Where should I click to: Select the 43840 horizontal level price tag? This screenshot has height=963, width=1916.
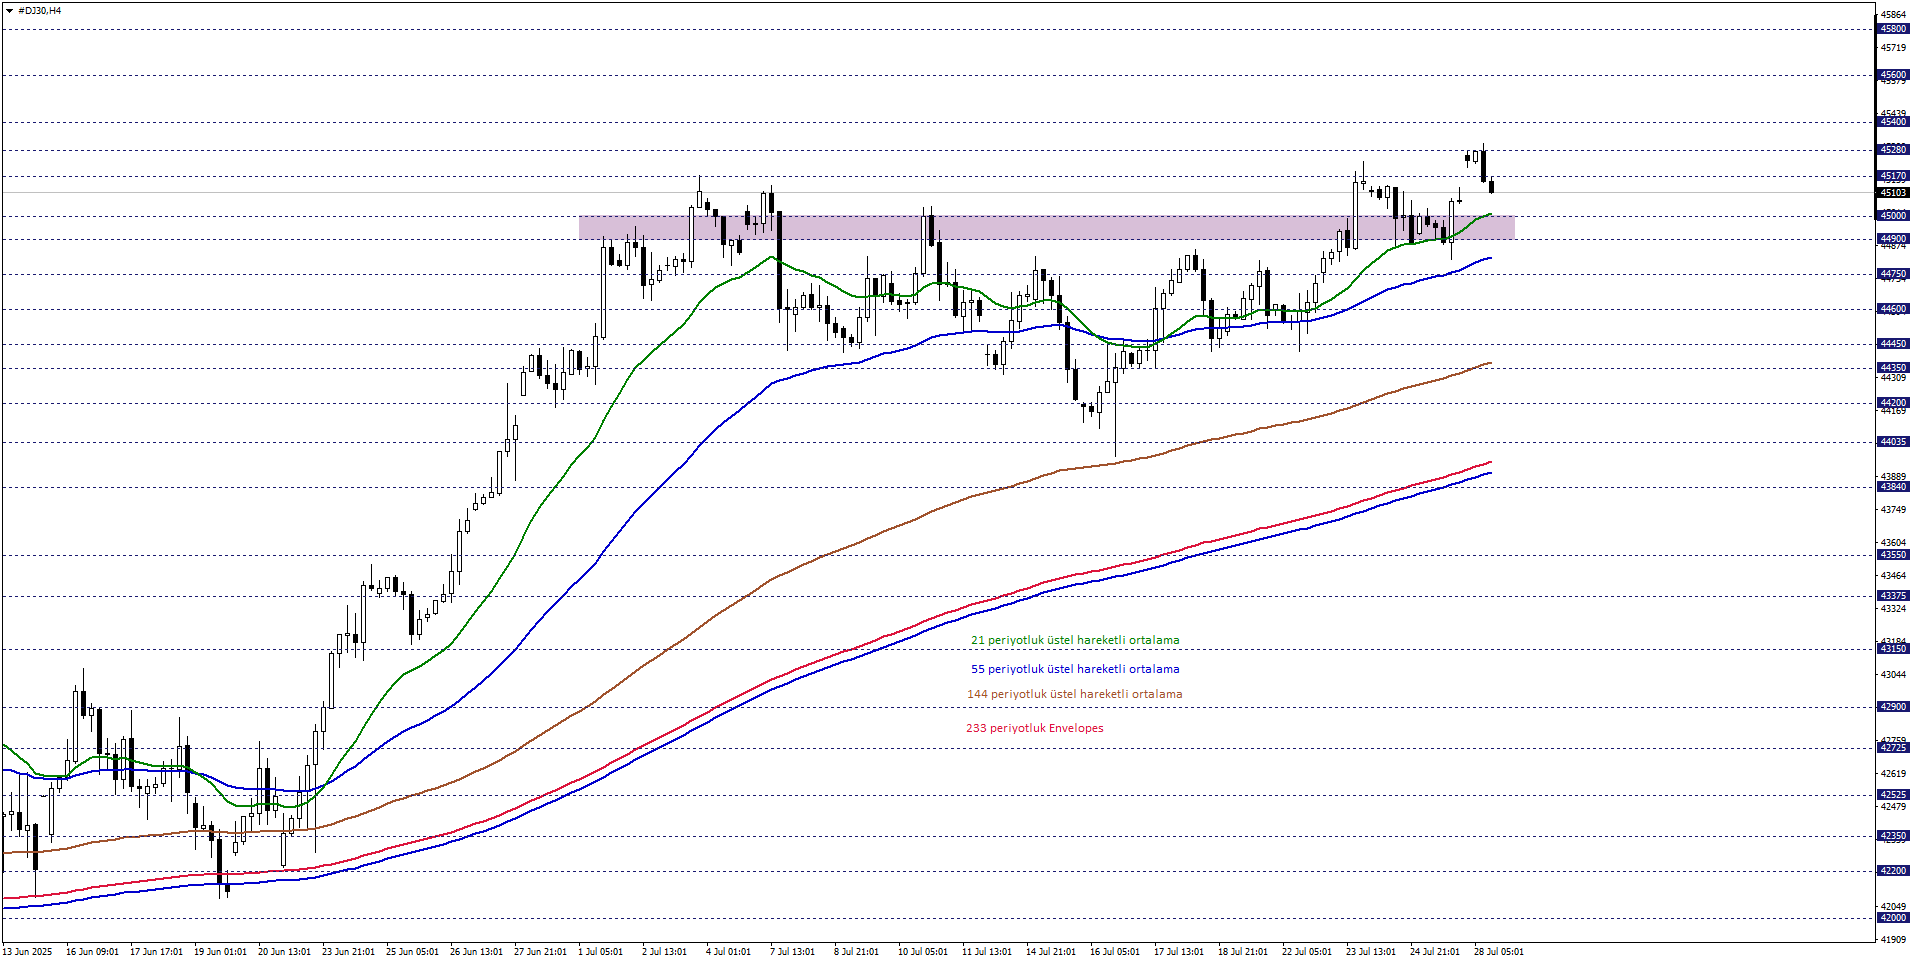(x=1894, y=487)
